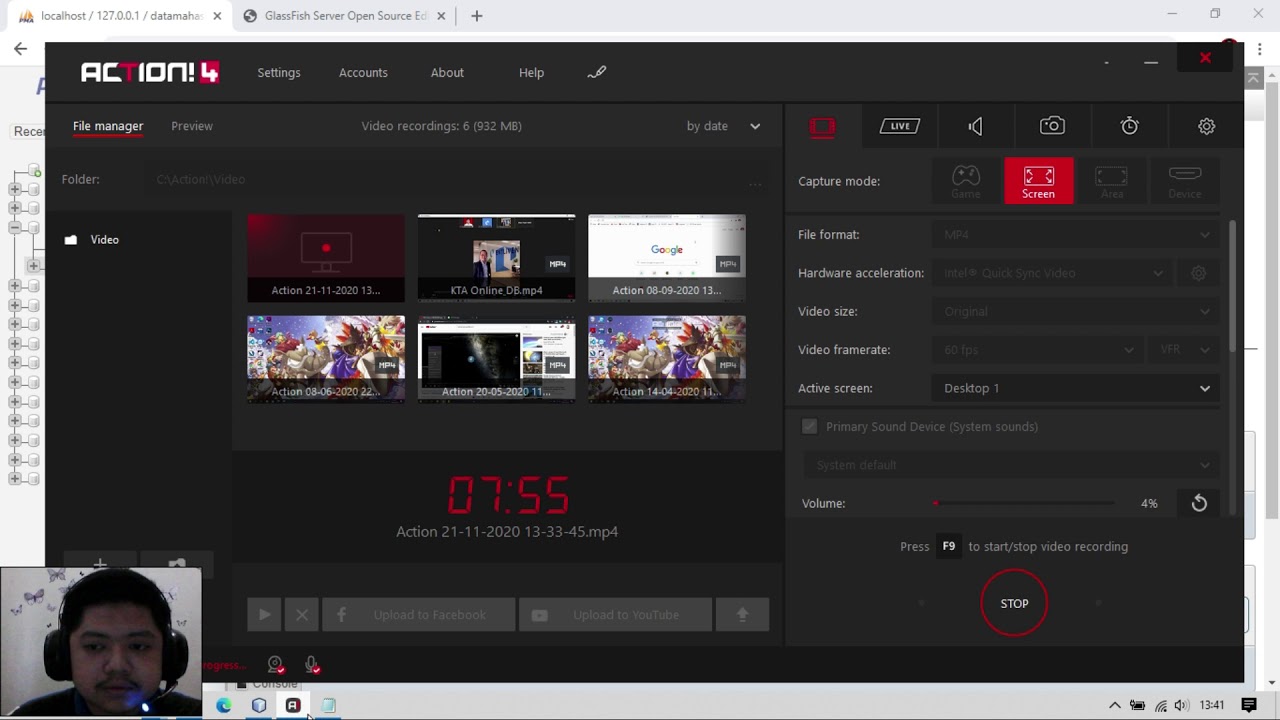Go back in the browser
The width and height of the screenshot is (1280, 720).
point(20,48)
